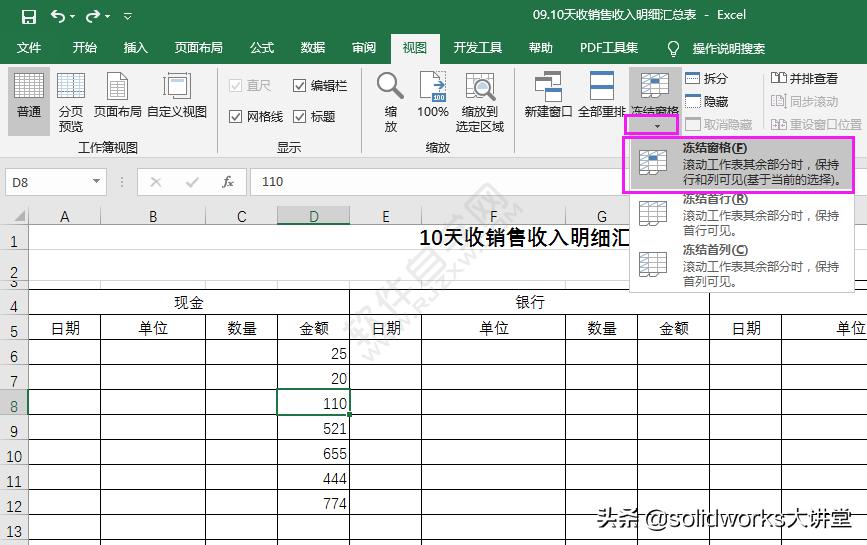Screen dimensions: 867x545
Task: Click 并排查看 view side by side
Action: (x=804, y=78)
